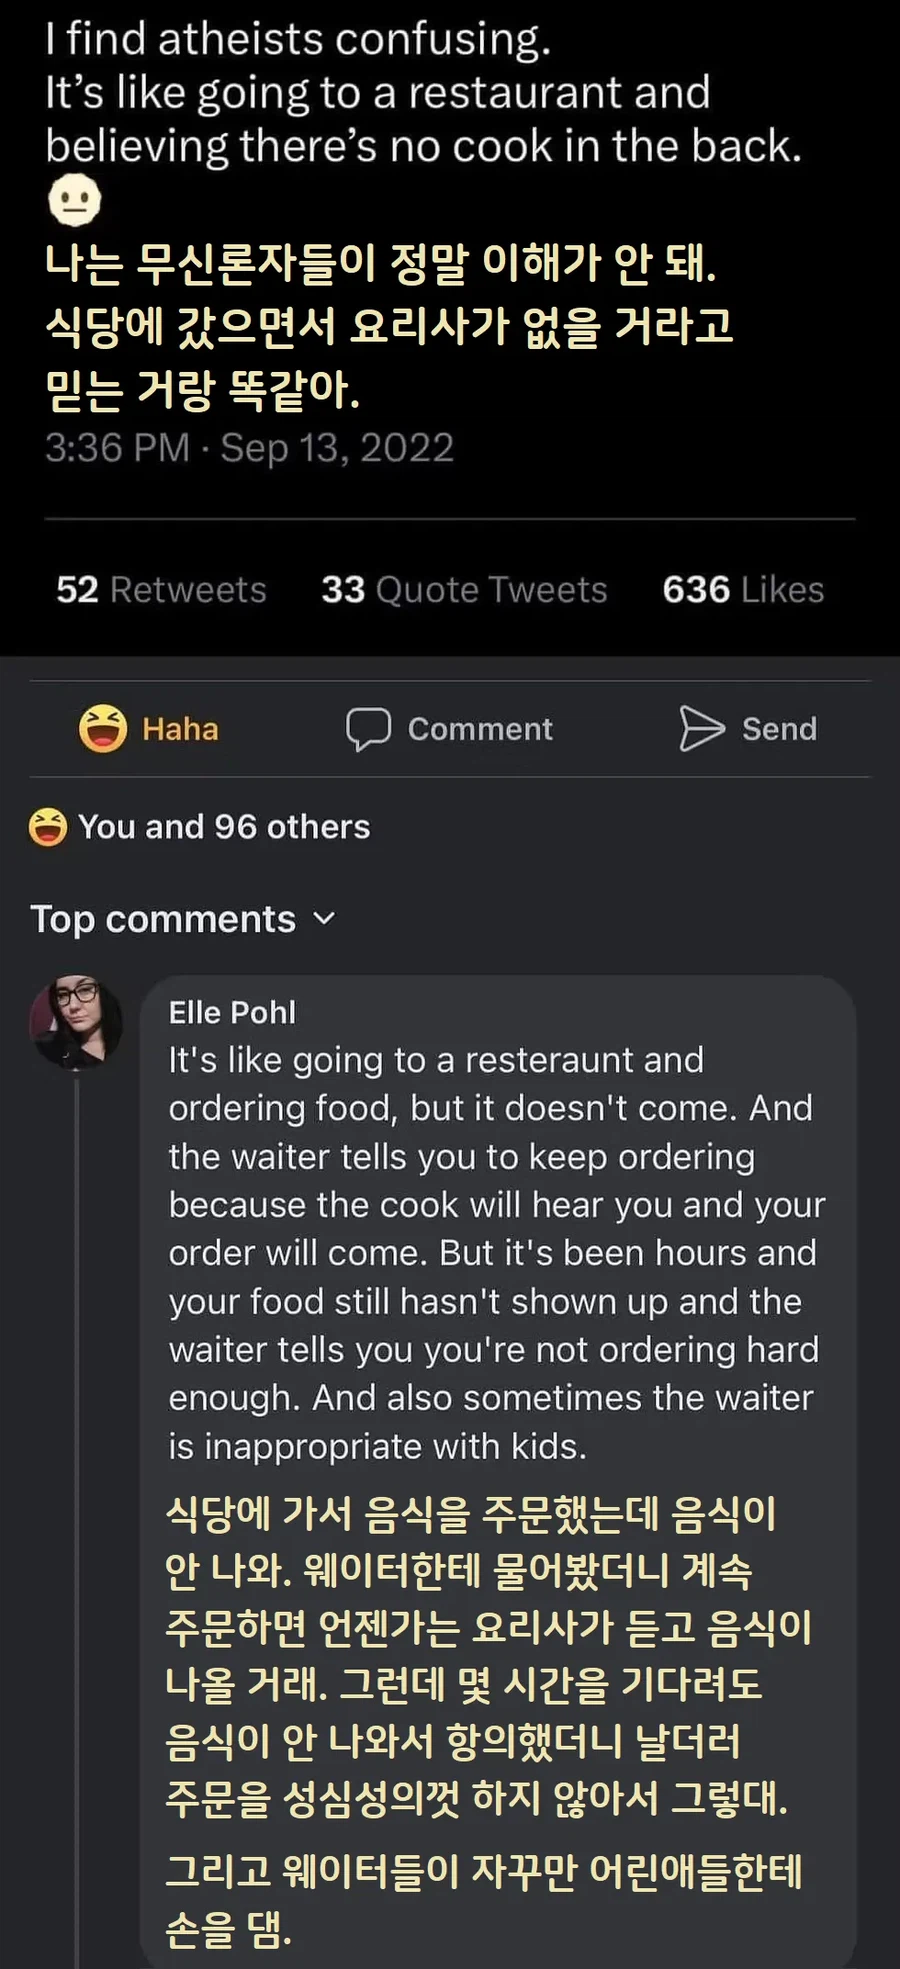
Task: Open the 52 Retweets list
Action: [x=161, y=590]
